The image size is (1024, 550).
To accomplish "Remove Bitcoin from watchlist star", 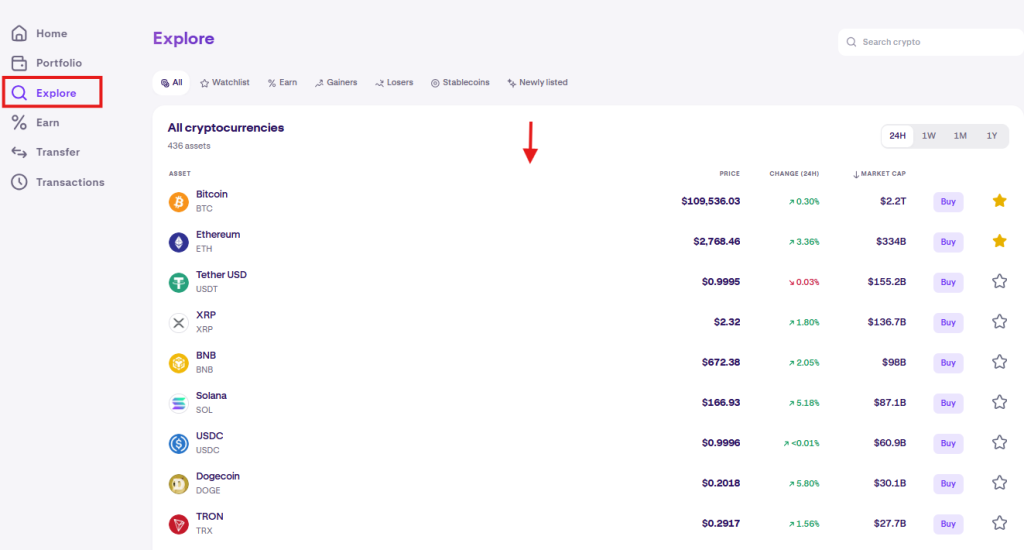I will (999, 201).
